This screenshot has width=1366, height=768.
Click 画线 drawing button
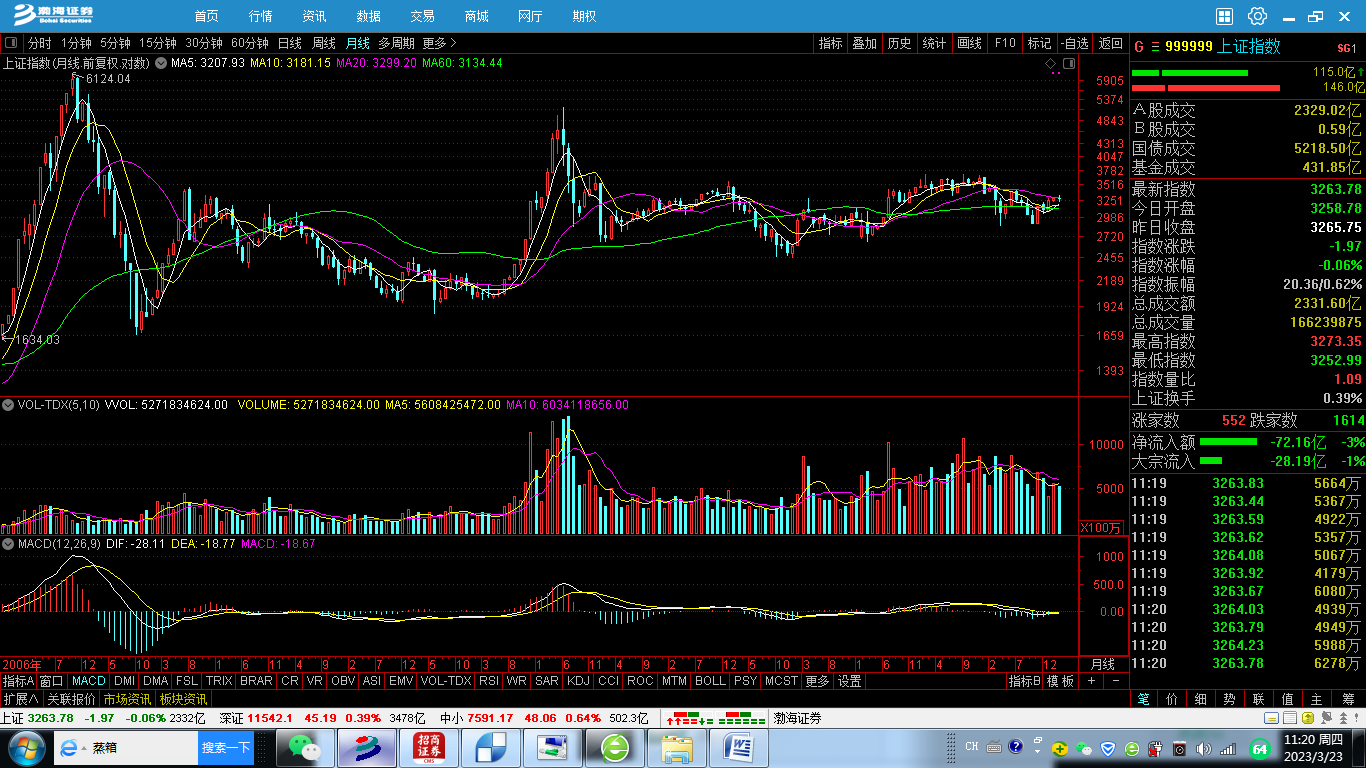click(x=970, y=43)
